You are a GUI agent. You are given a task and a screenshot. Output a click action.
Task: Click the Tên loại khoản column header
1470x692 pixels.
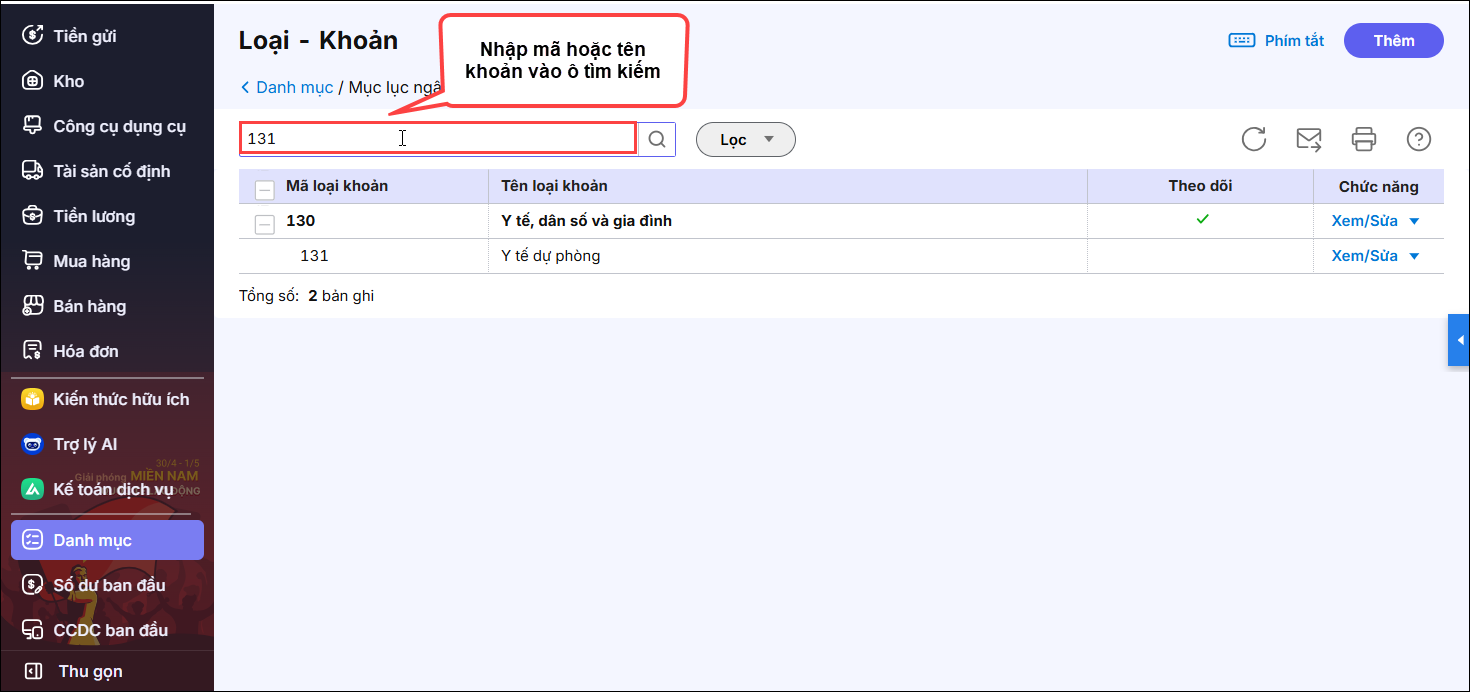point(554,186)
